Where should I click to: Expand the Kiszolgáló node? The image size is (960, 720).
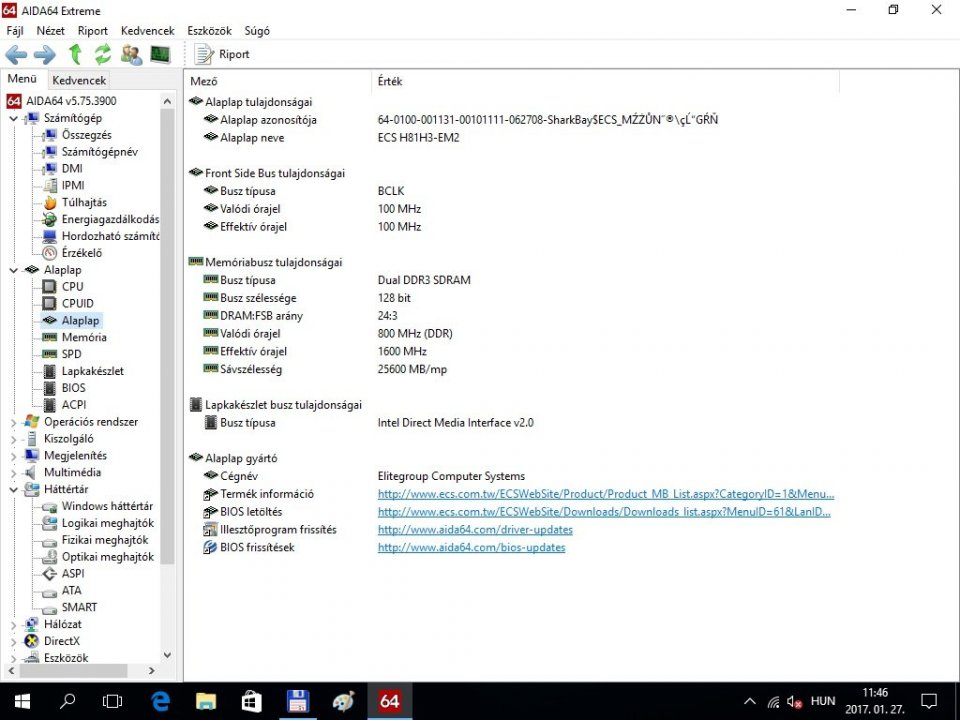click(x=13, y=439)
